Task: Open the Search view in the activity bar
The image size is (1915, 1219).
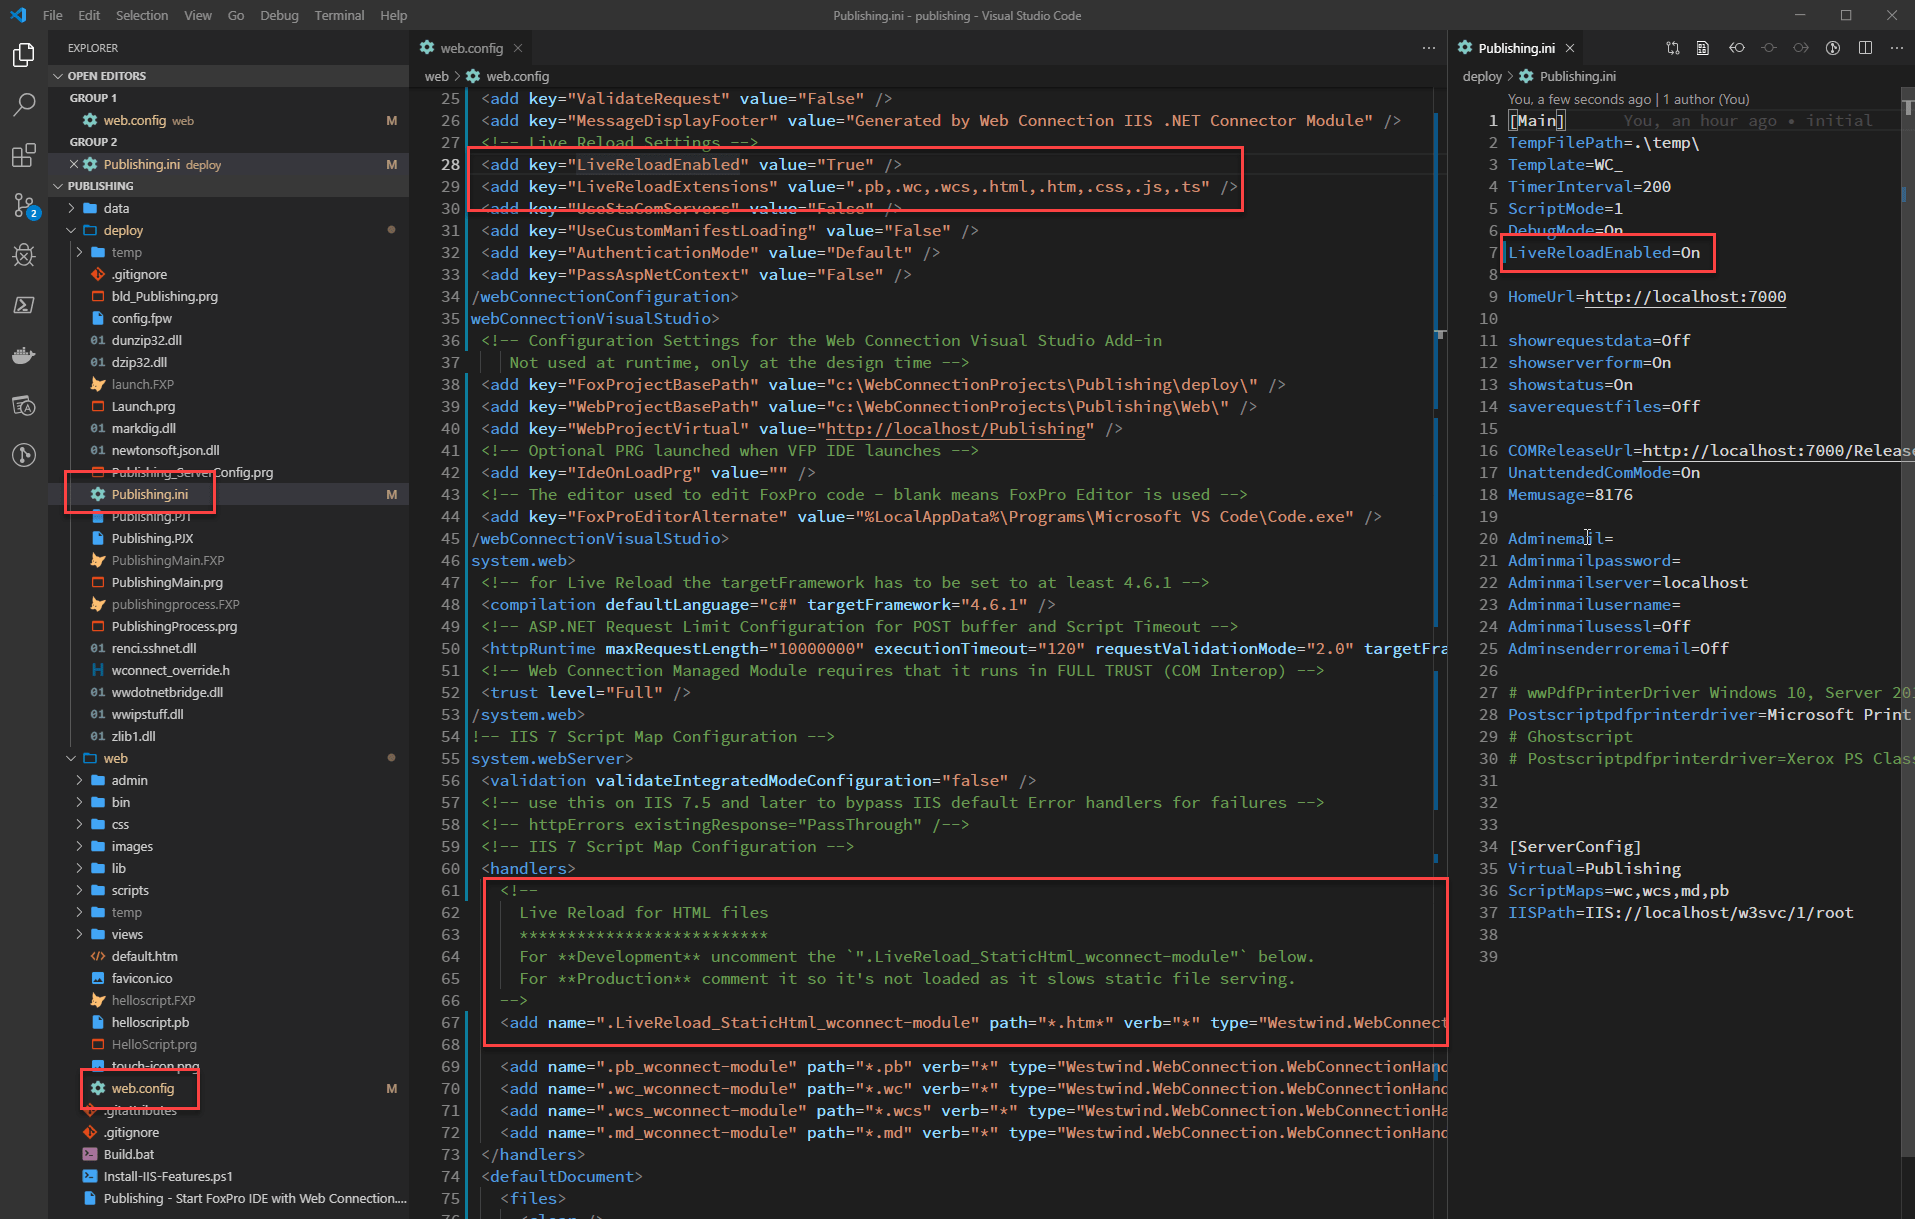Action: 24,105
